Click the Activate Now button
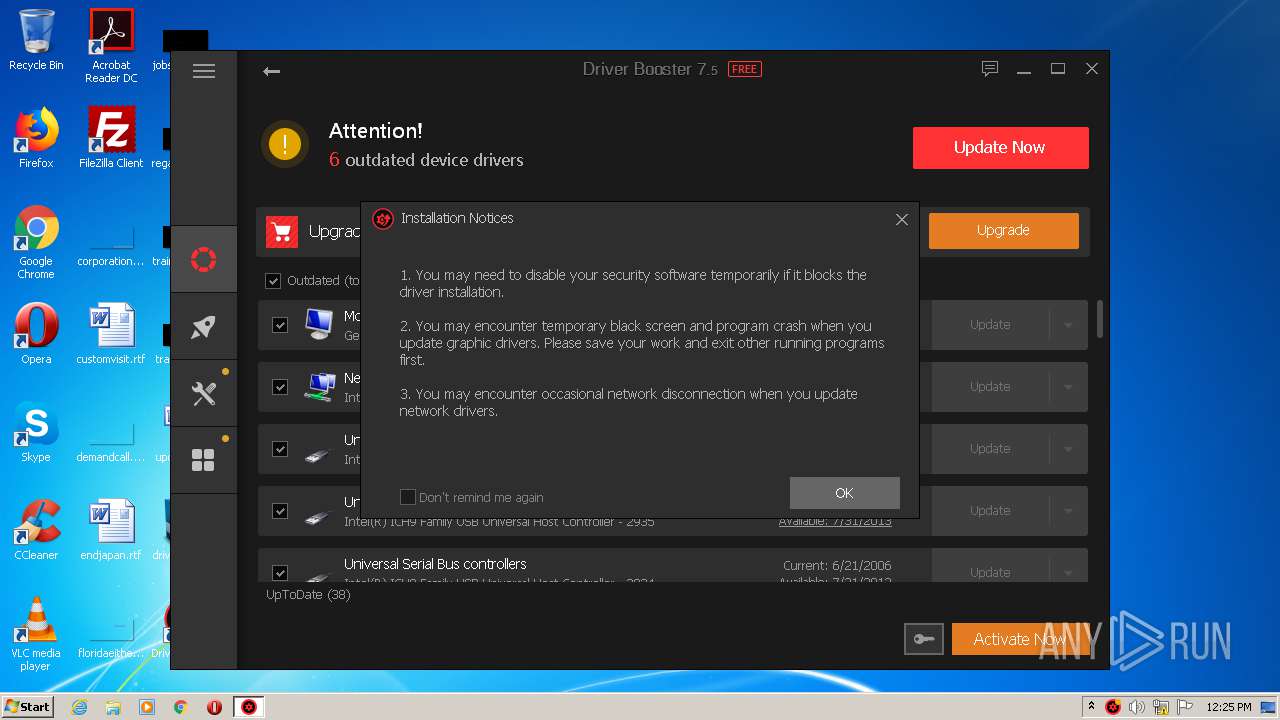The height and width of the screenshot is (720, 1280). coord(1020,639)
